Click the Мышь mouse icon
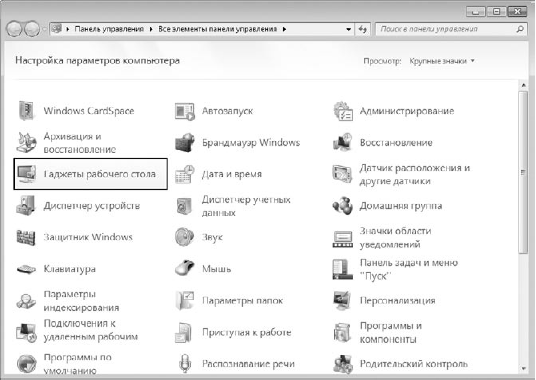This screenshot has height=380, width=536. tap(185, 269)
